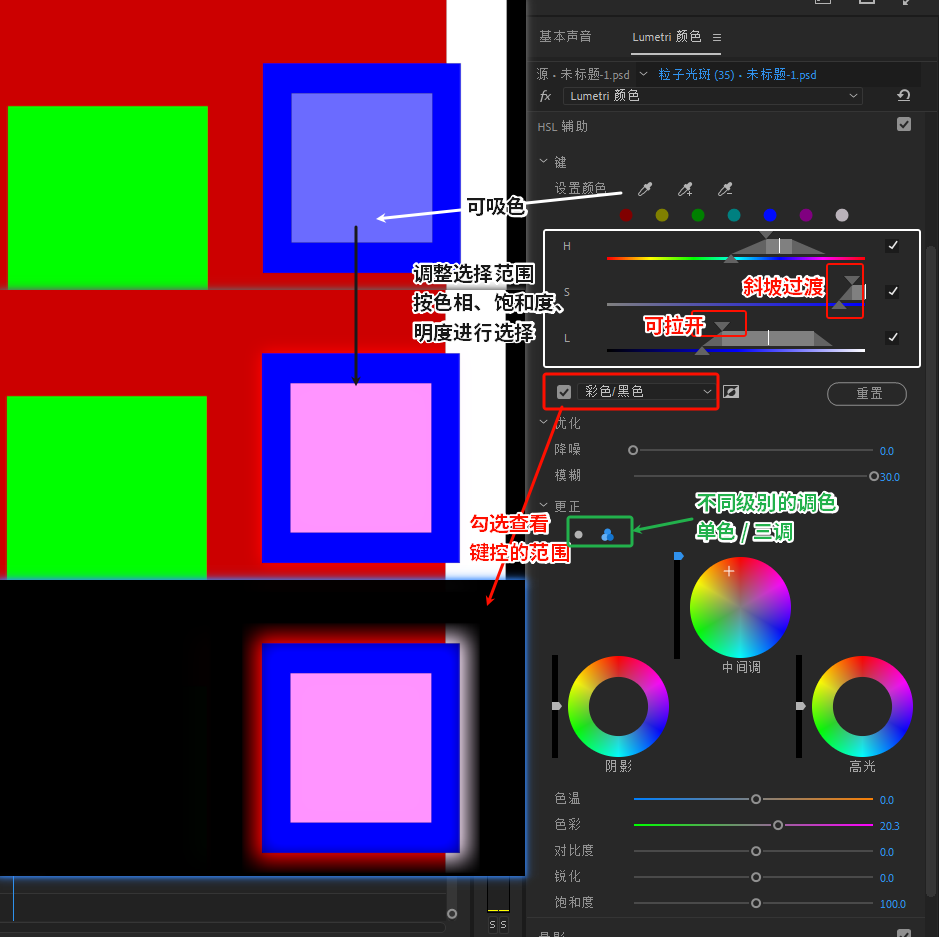Click the midtones luminance slider blue handle

pos(678,556)
